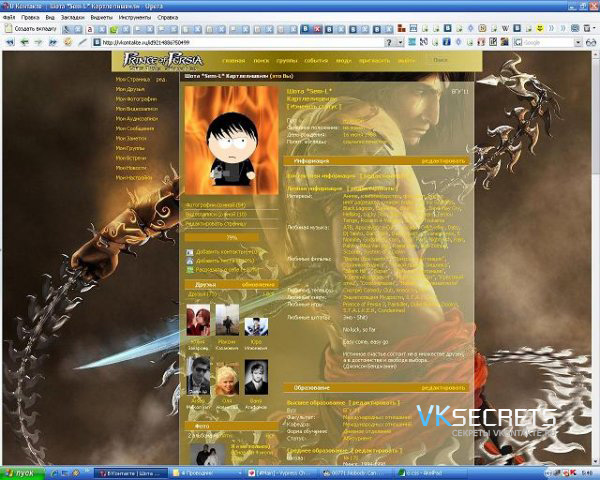Click the reload page icon
The image size is (600, 480).
point(68,42)
